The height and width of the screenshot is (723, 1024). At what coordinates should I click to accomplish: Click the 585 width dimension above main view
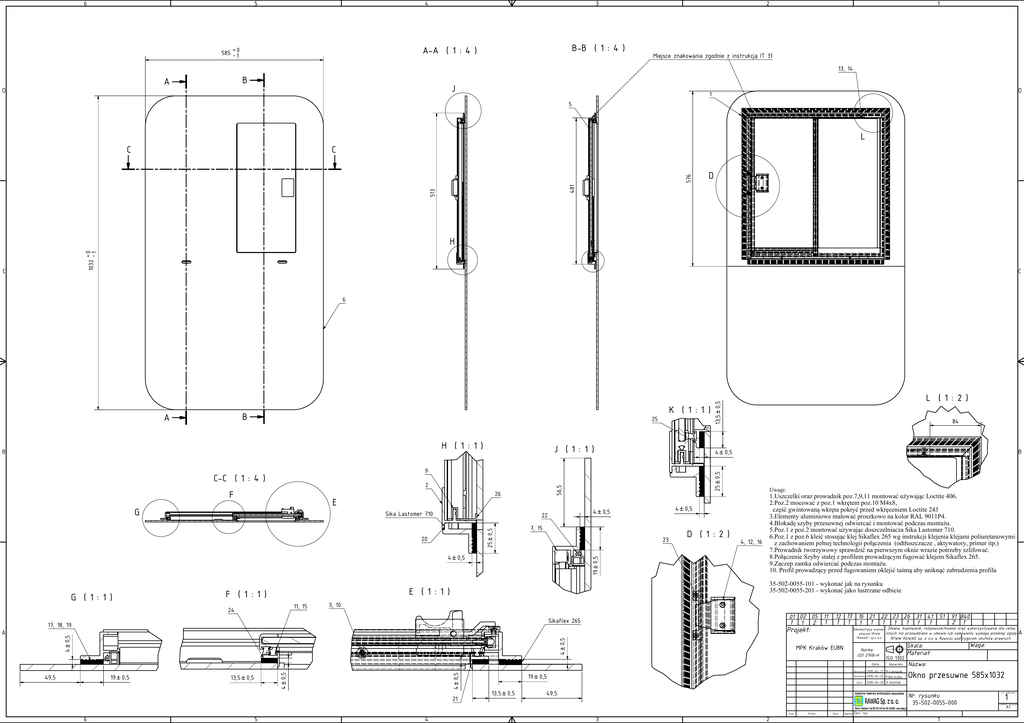[231, 53]
